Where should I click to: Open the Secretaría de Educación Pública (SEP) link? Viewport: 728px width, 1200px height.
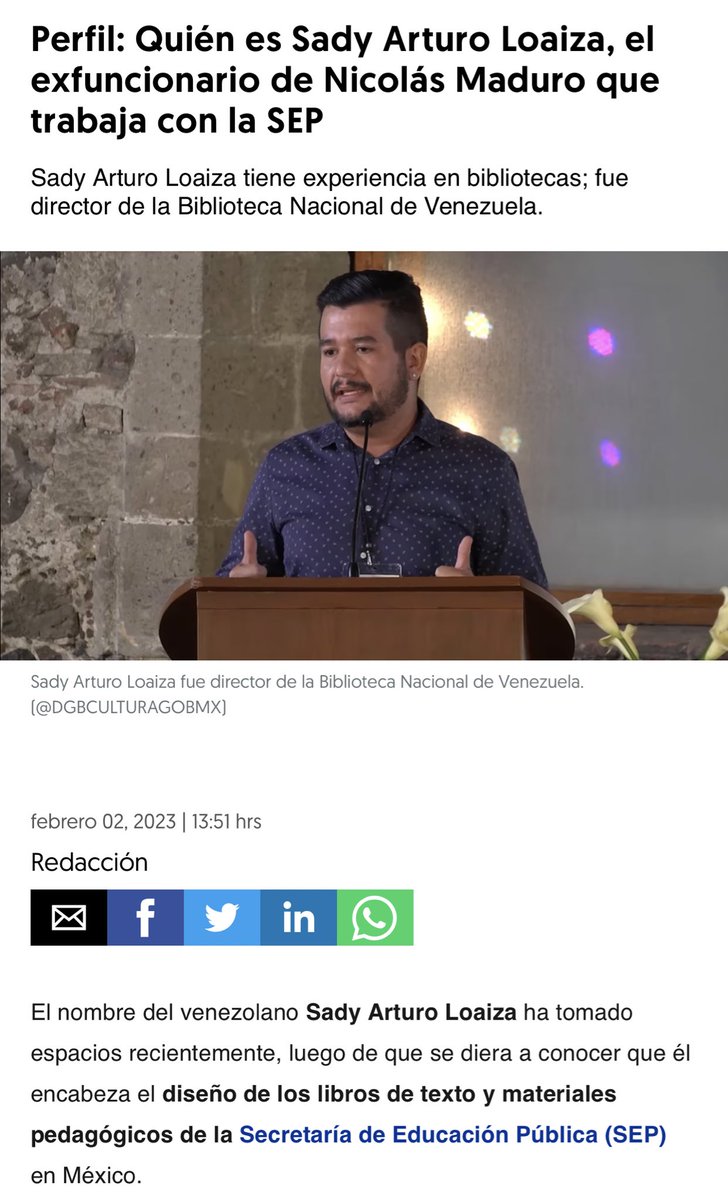coord(452,1135)
